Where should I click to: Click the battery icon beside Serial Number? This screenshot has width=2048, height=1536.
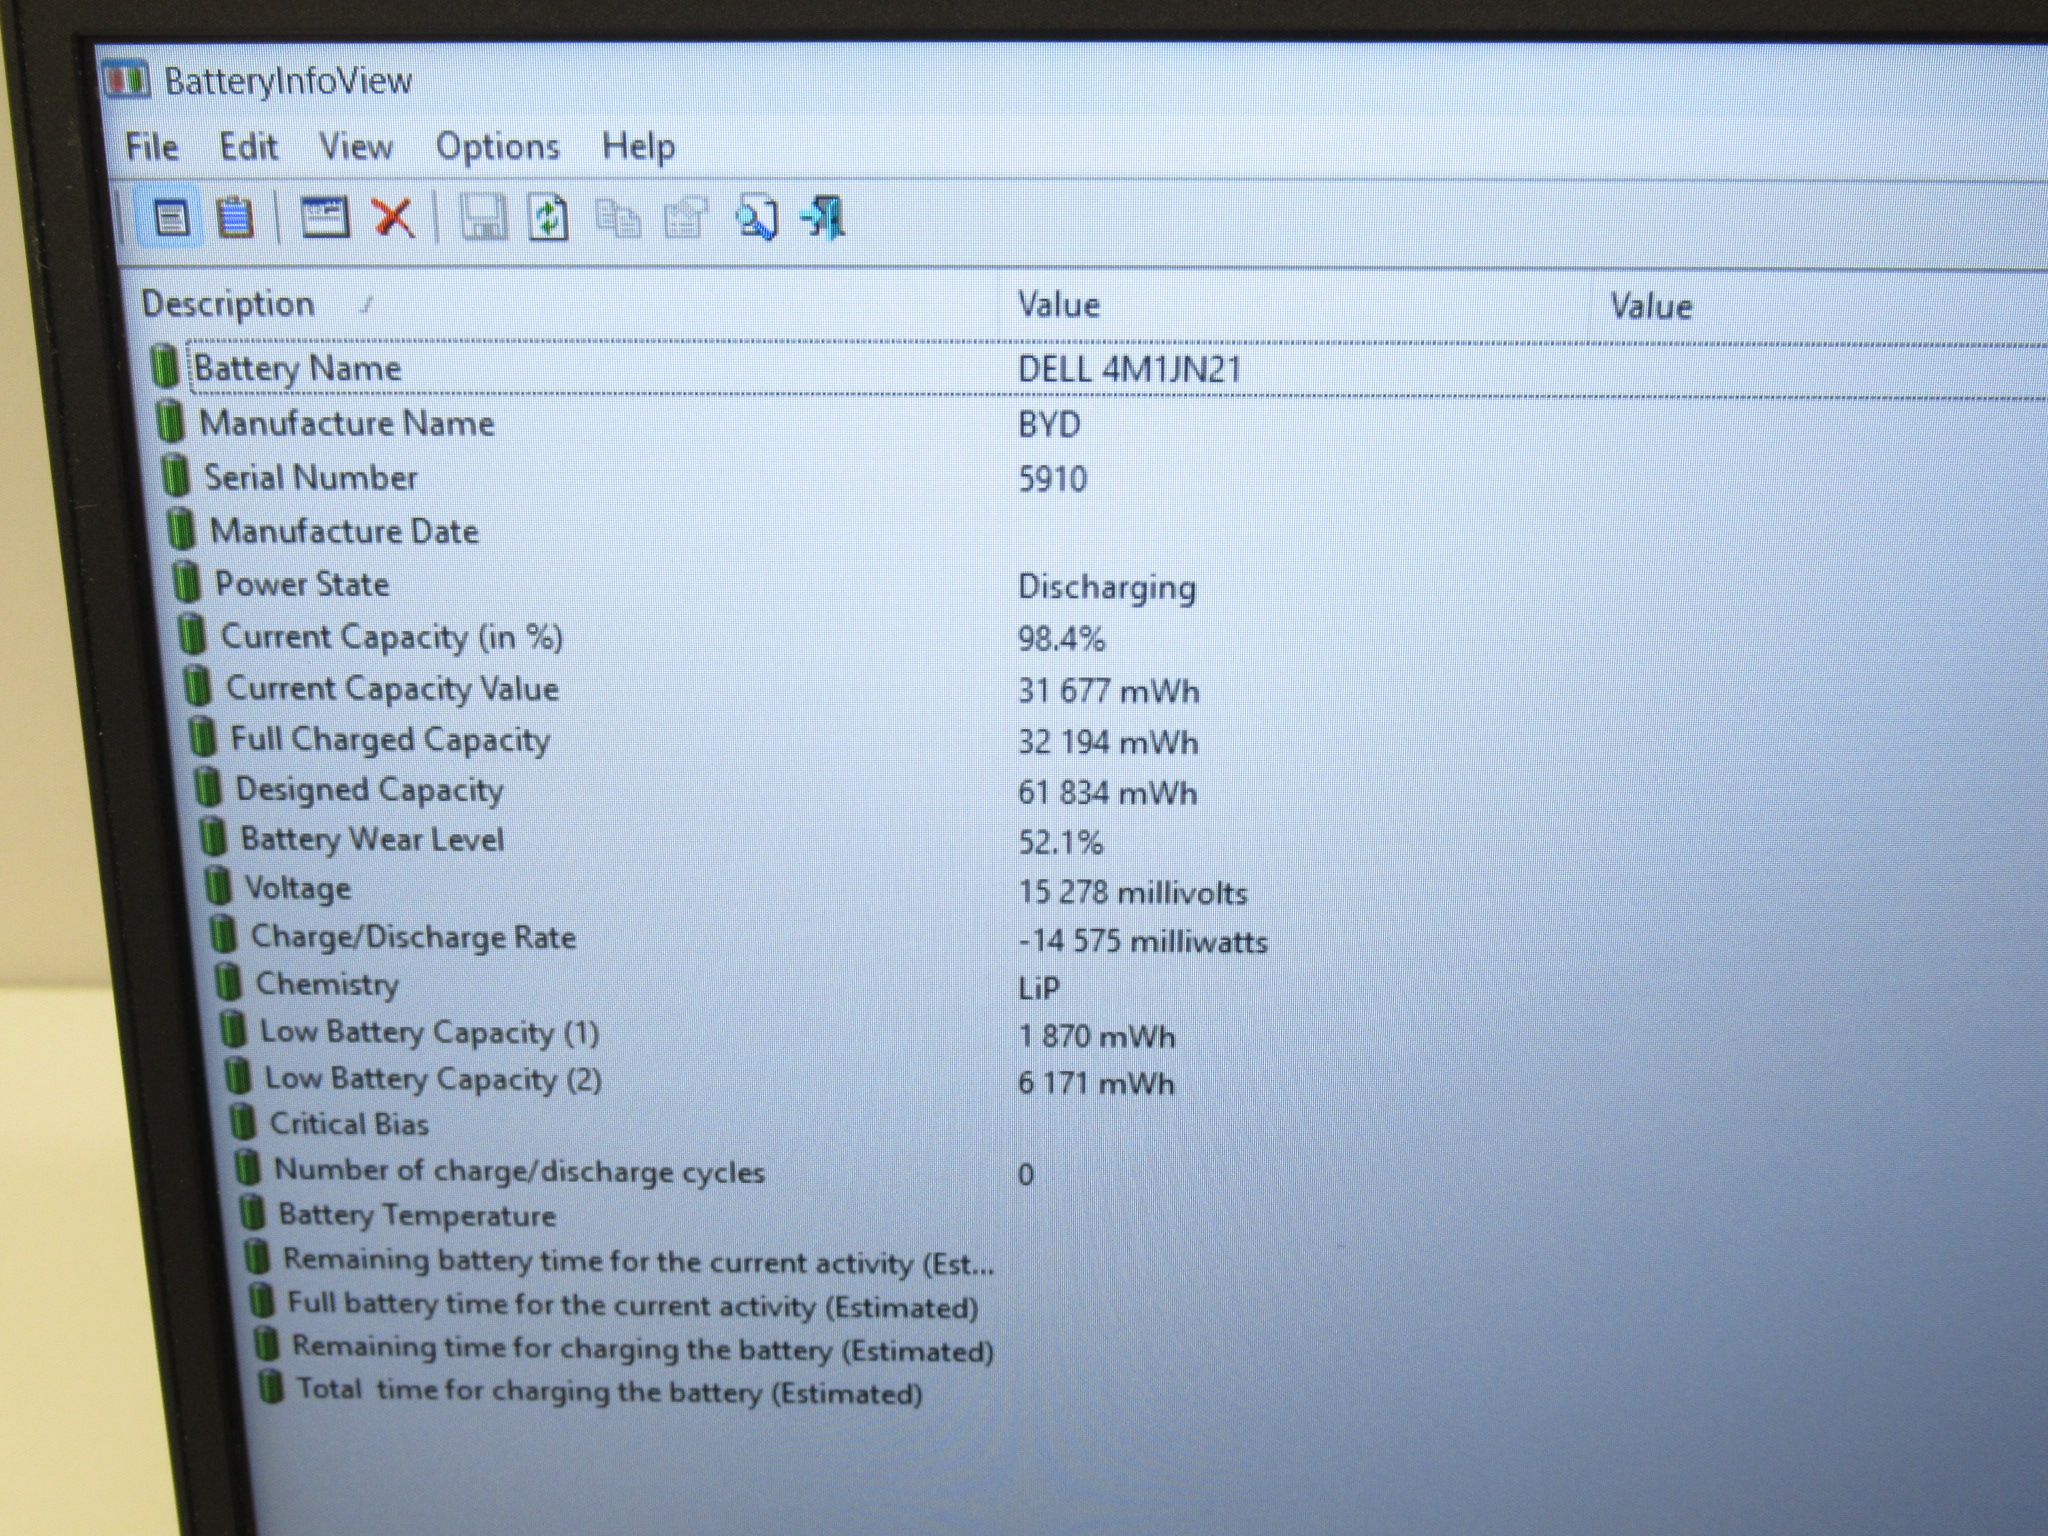(x=176, y=475)
